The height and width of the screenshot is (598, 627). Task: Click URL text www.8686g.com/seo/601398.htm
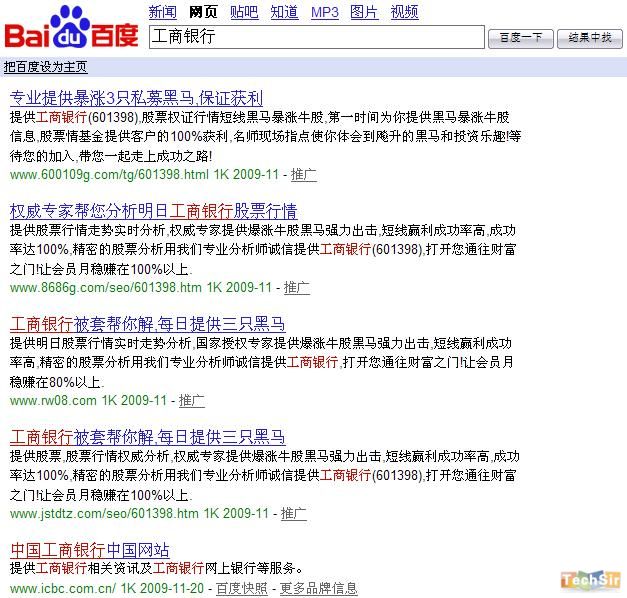106,288
